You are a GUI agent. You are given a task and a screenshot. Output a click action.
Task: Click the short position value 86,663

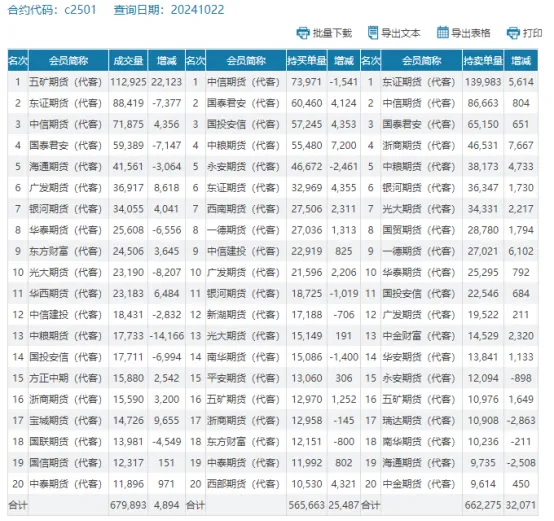483,103
